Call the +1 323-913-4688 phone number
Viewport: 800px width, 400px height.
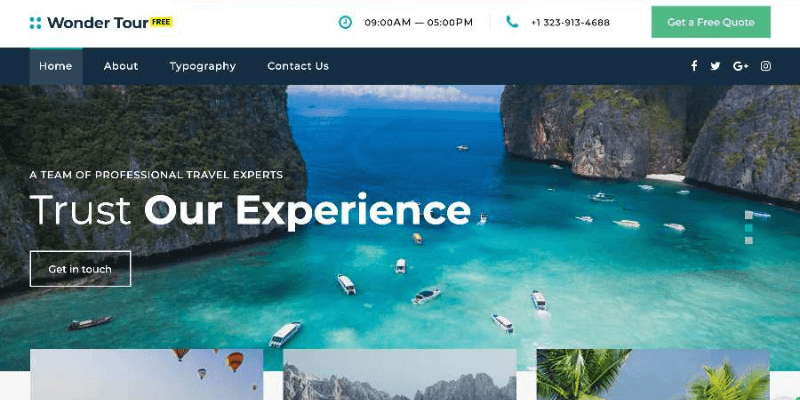tap(570, 22)
